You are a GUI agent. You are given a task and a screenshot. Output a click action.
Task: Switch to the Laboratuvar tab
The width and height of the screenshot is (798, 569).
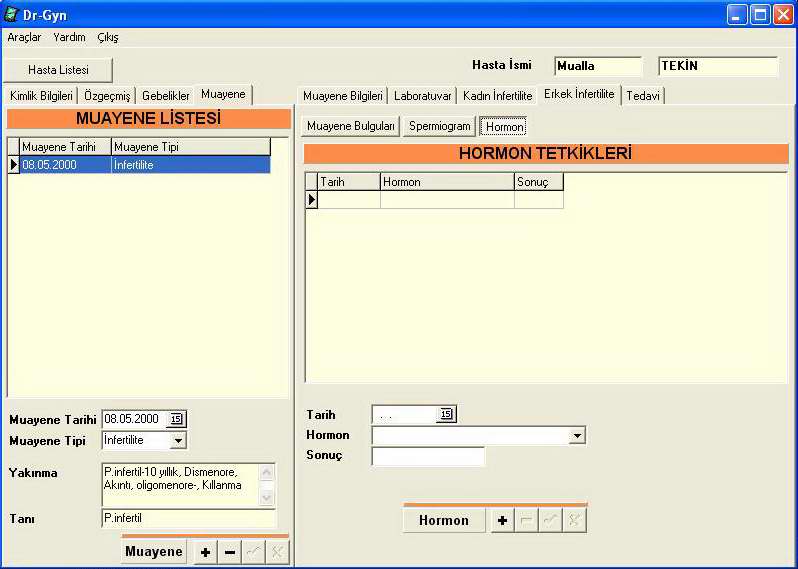[422, 96]
